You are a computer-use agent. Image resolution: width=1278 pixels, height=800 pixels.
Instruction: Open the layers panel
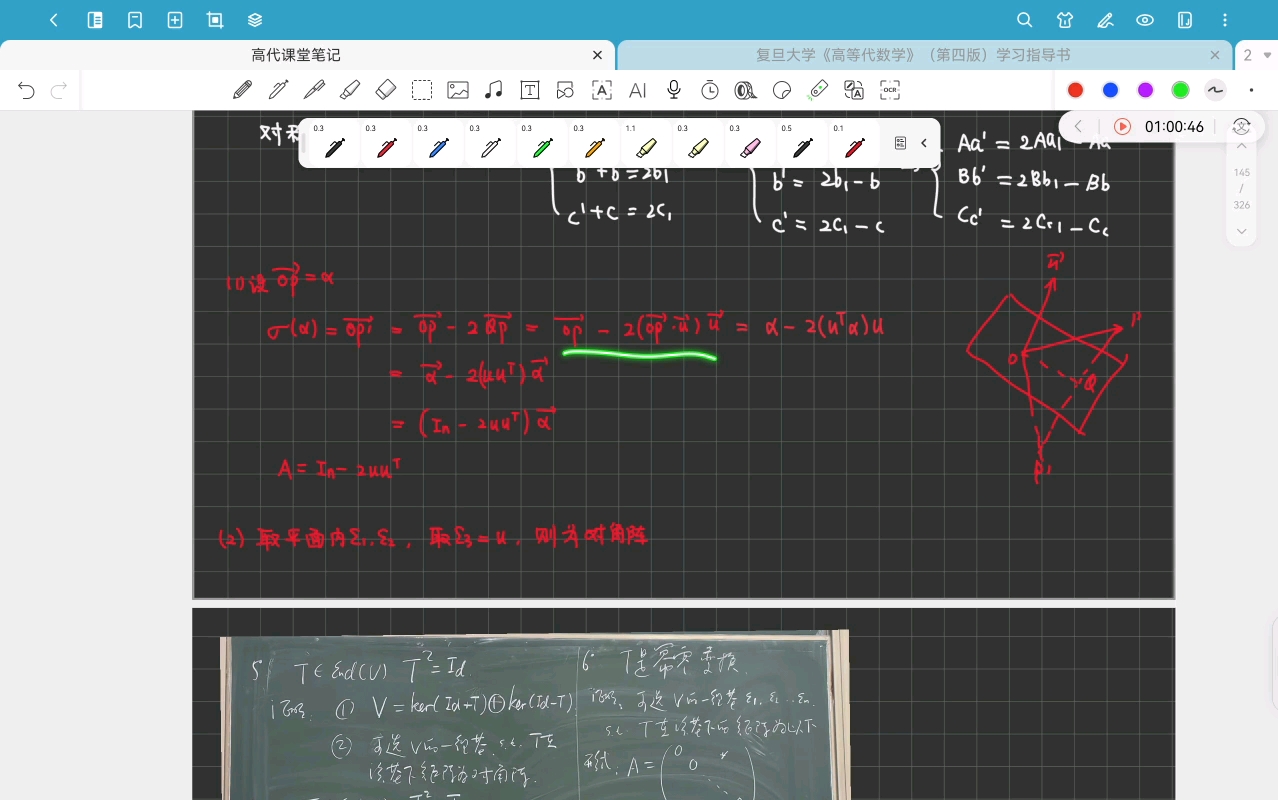coord(255,20)
